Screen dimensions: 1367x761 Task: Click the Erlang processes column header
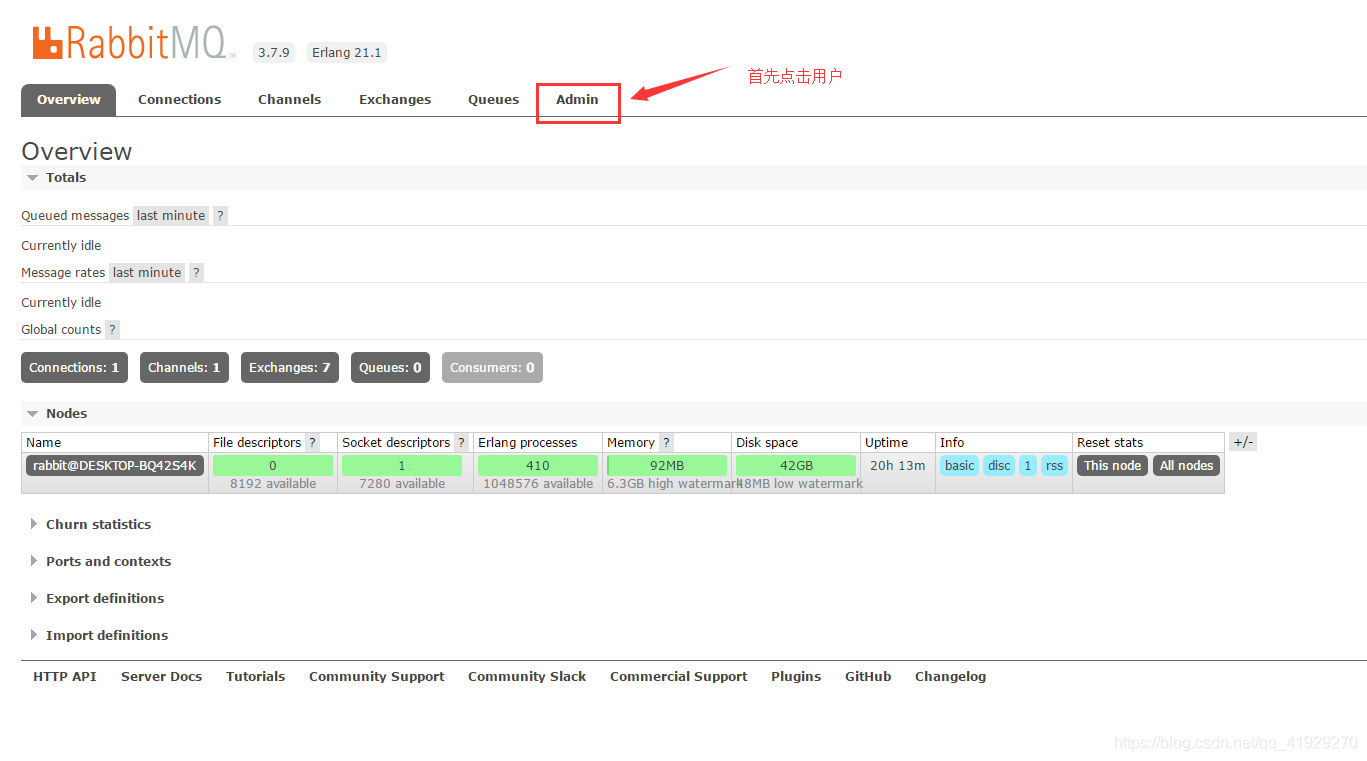(x=527, y=442)
